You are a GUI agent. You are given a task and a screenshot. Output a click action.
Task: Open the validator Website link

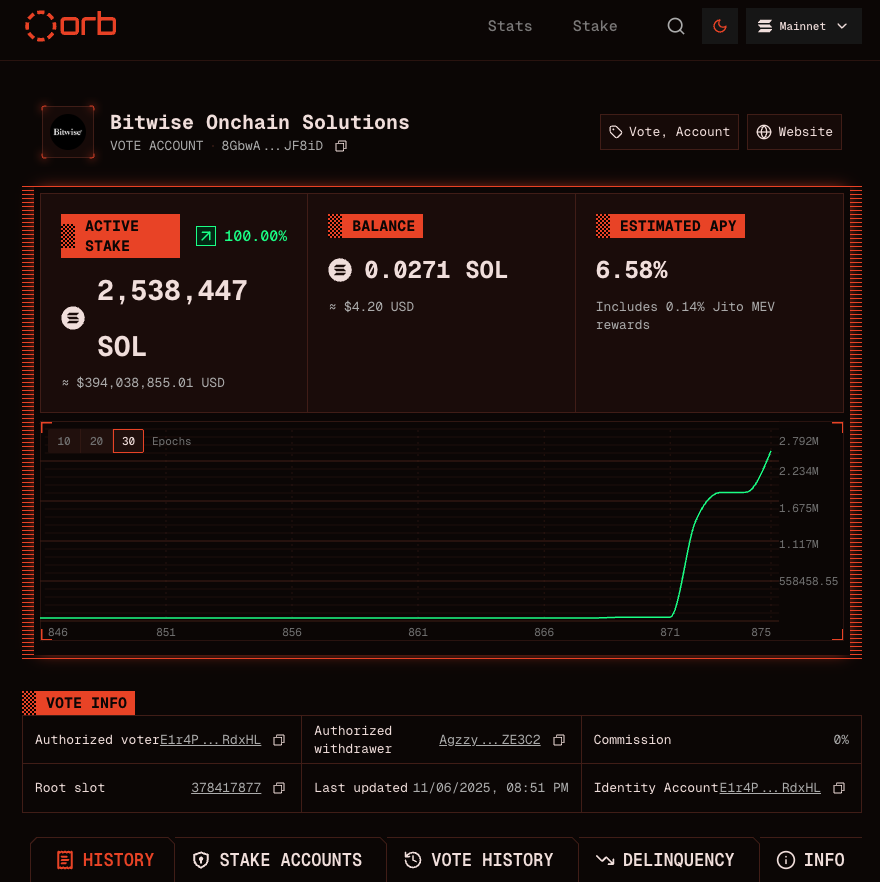tap(794, 132)
